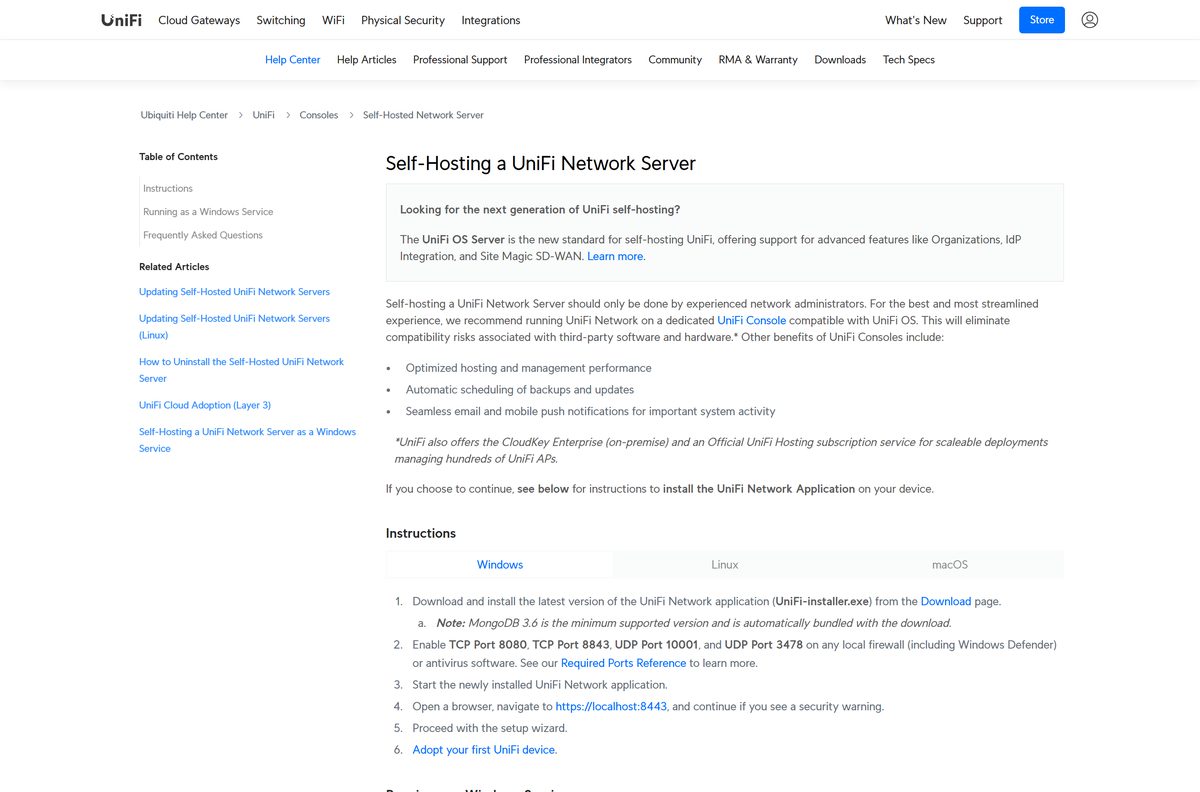Open Switching menu

click(x=281, y=20)
